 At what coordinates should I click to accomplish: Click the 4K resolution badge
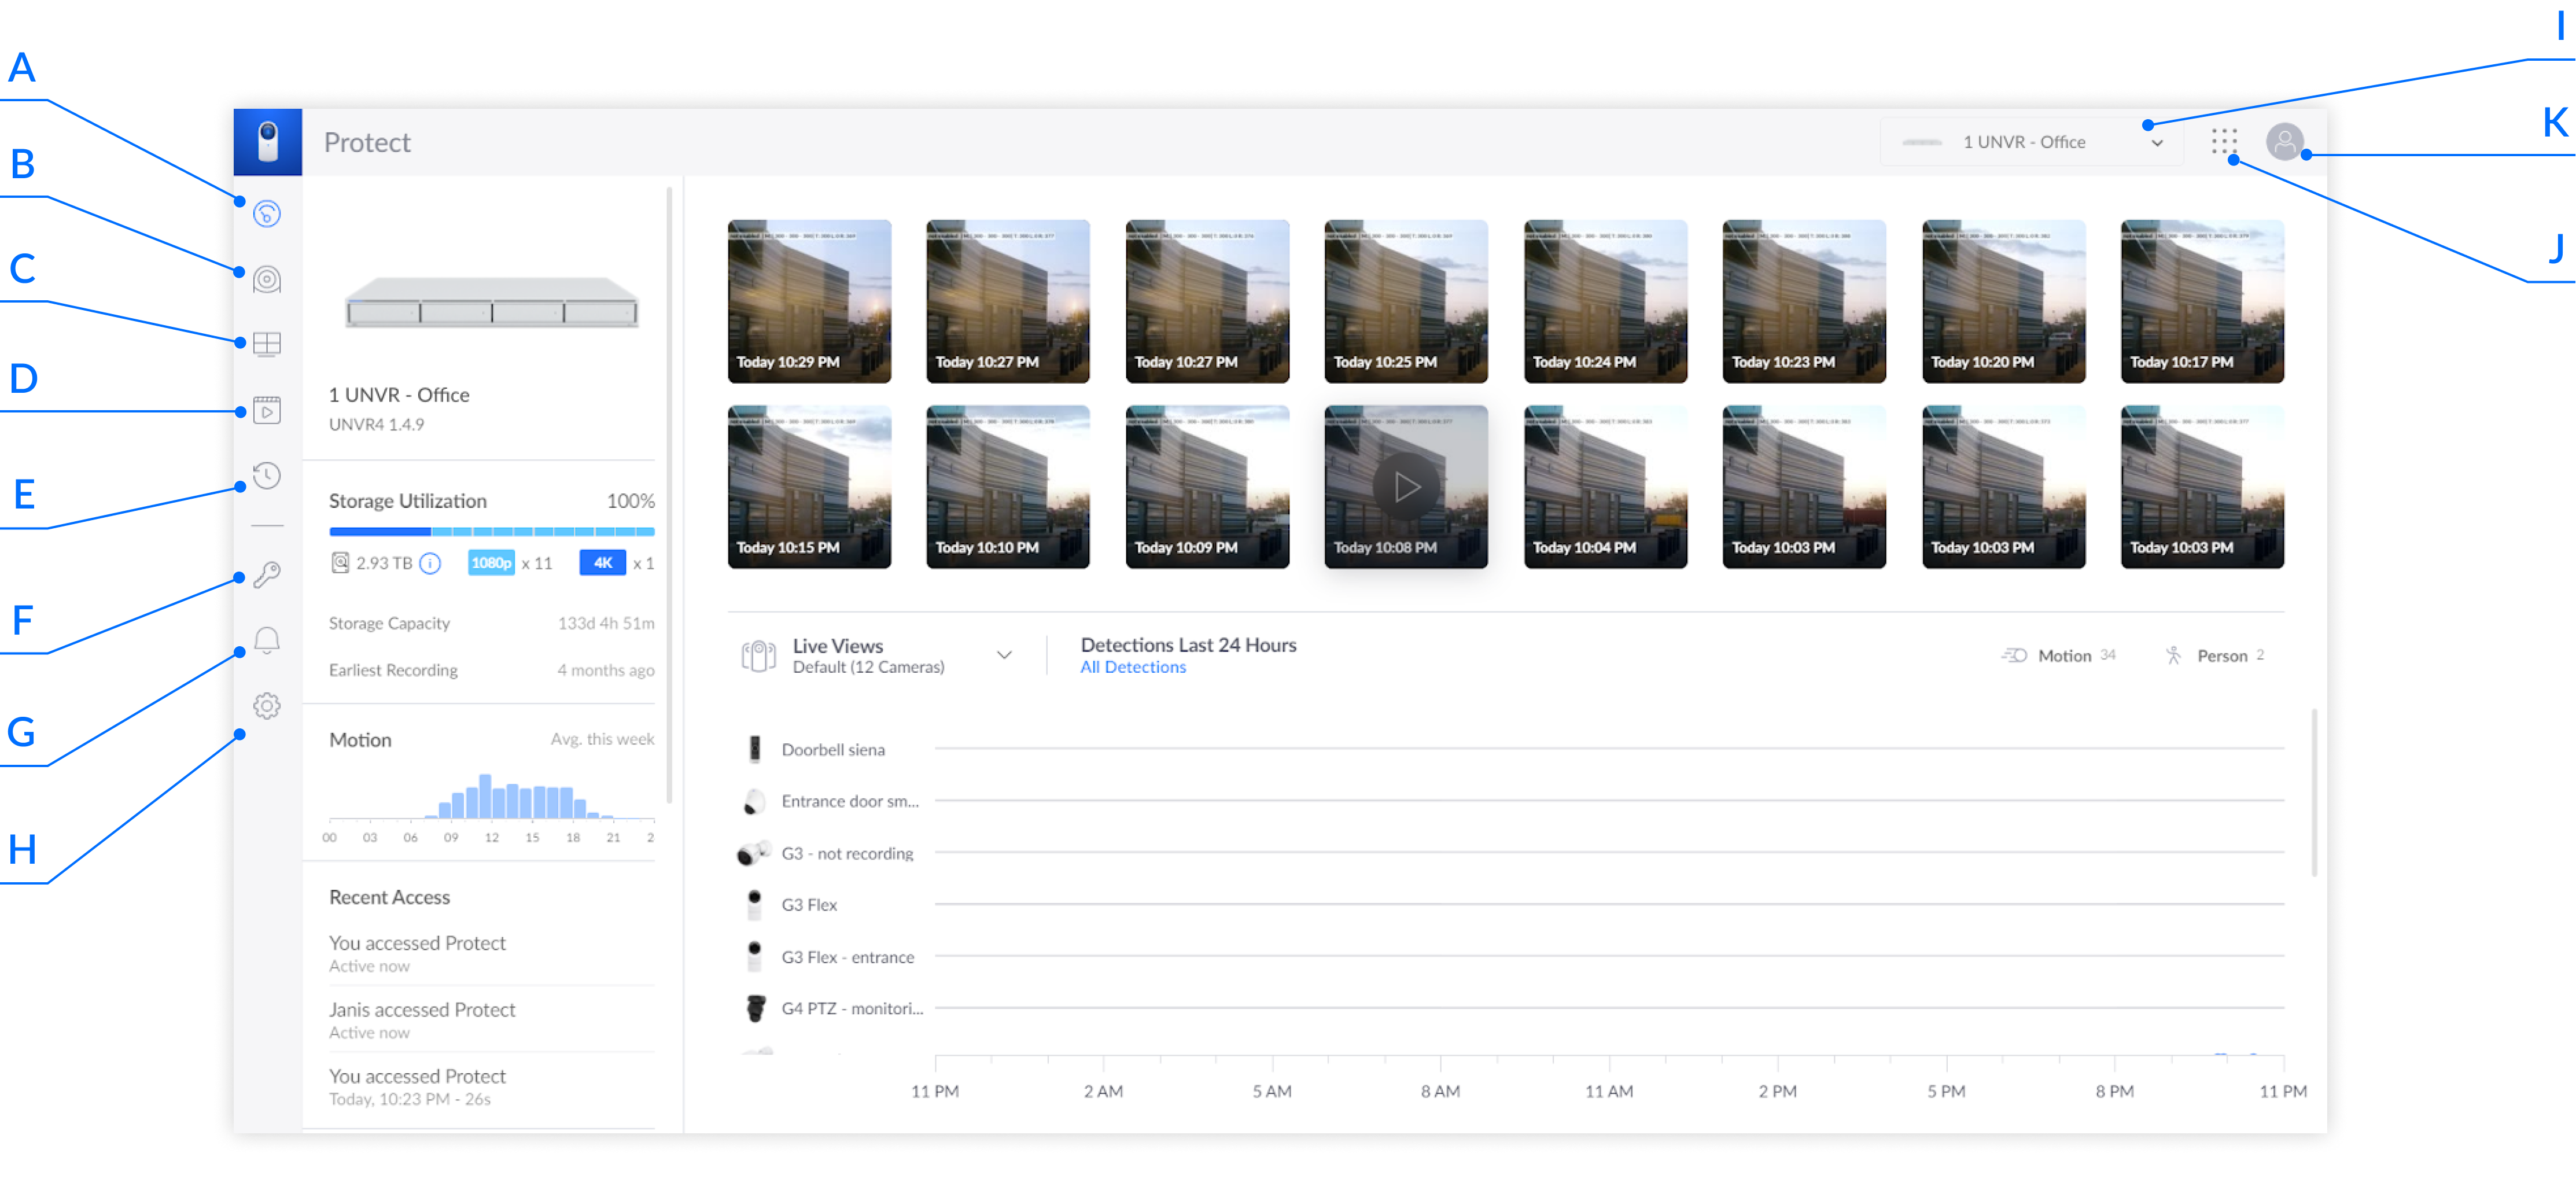click(603, 563)
